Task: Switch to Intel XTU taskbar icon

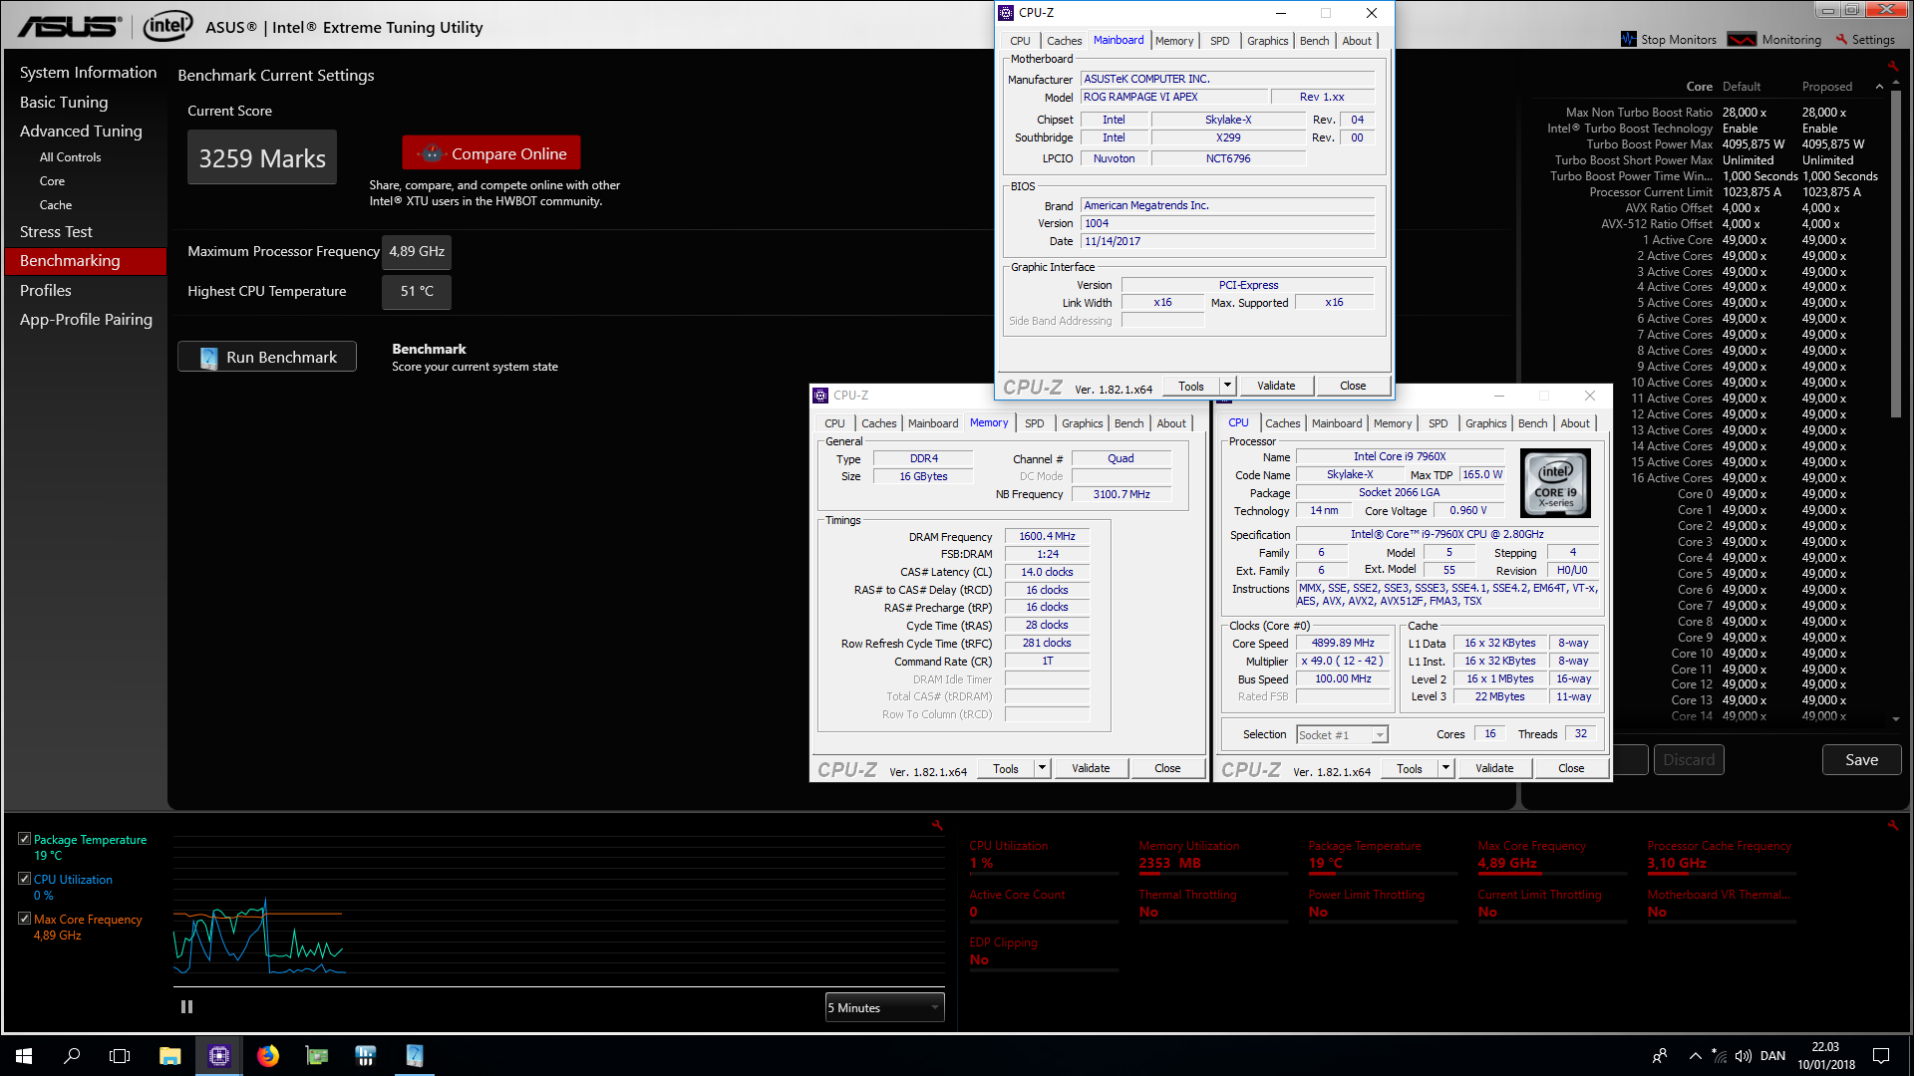Action: click(x=415, y=1058)
